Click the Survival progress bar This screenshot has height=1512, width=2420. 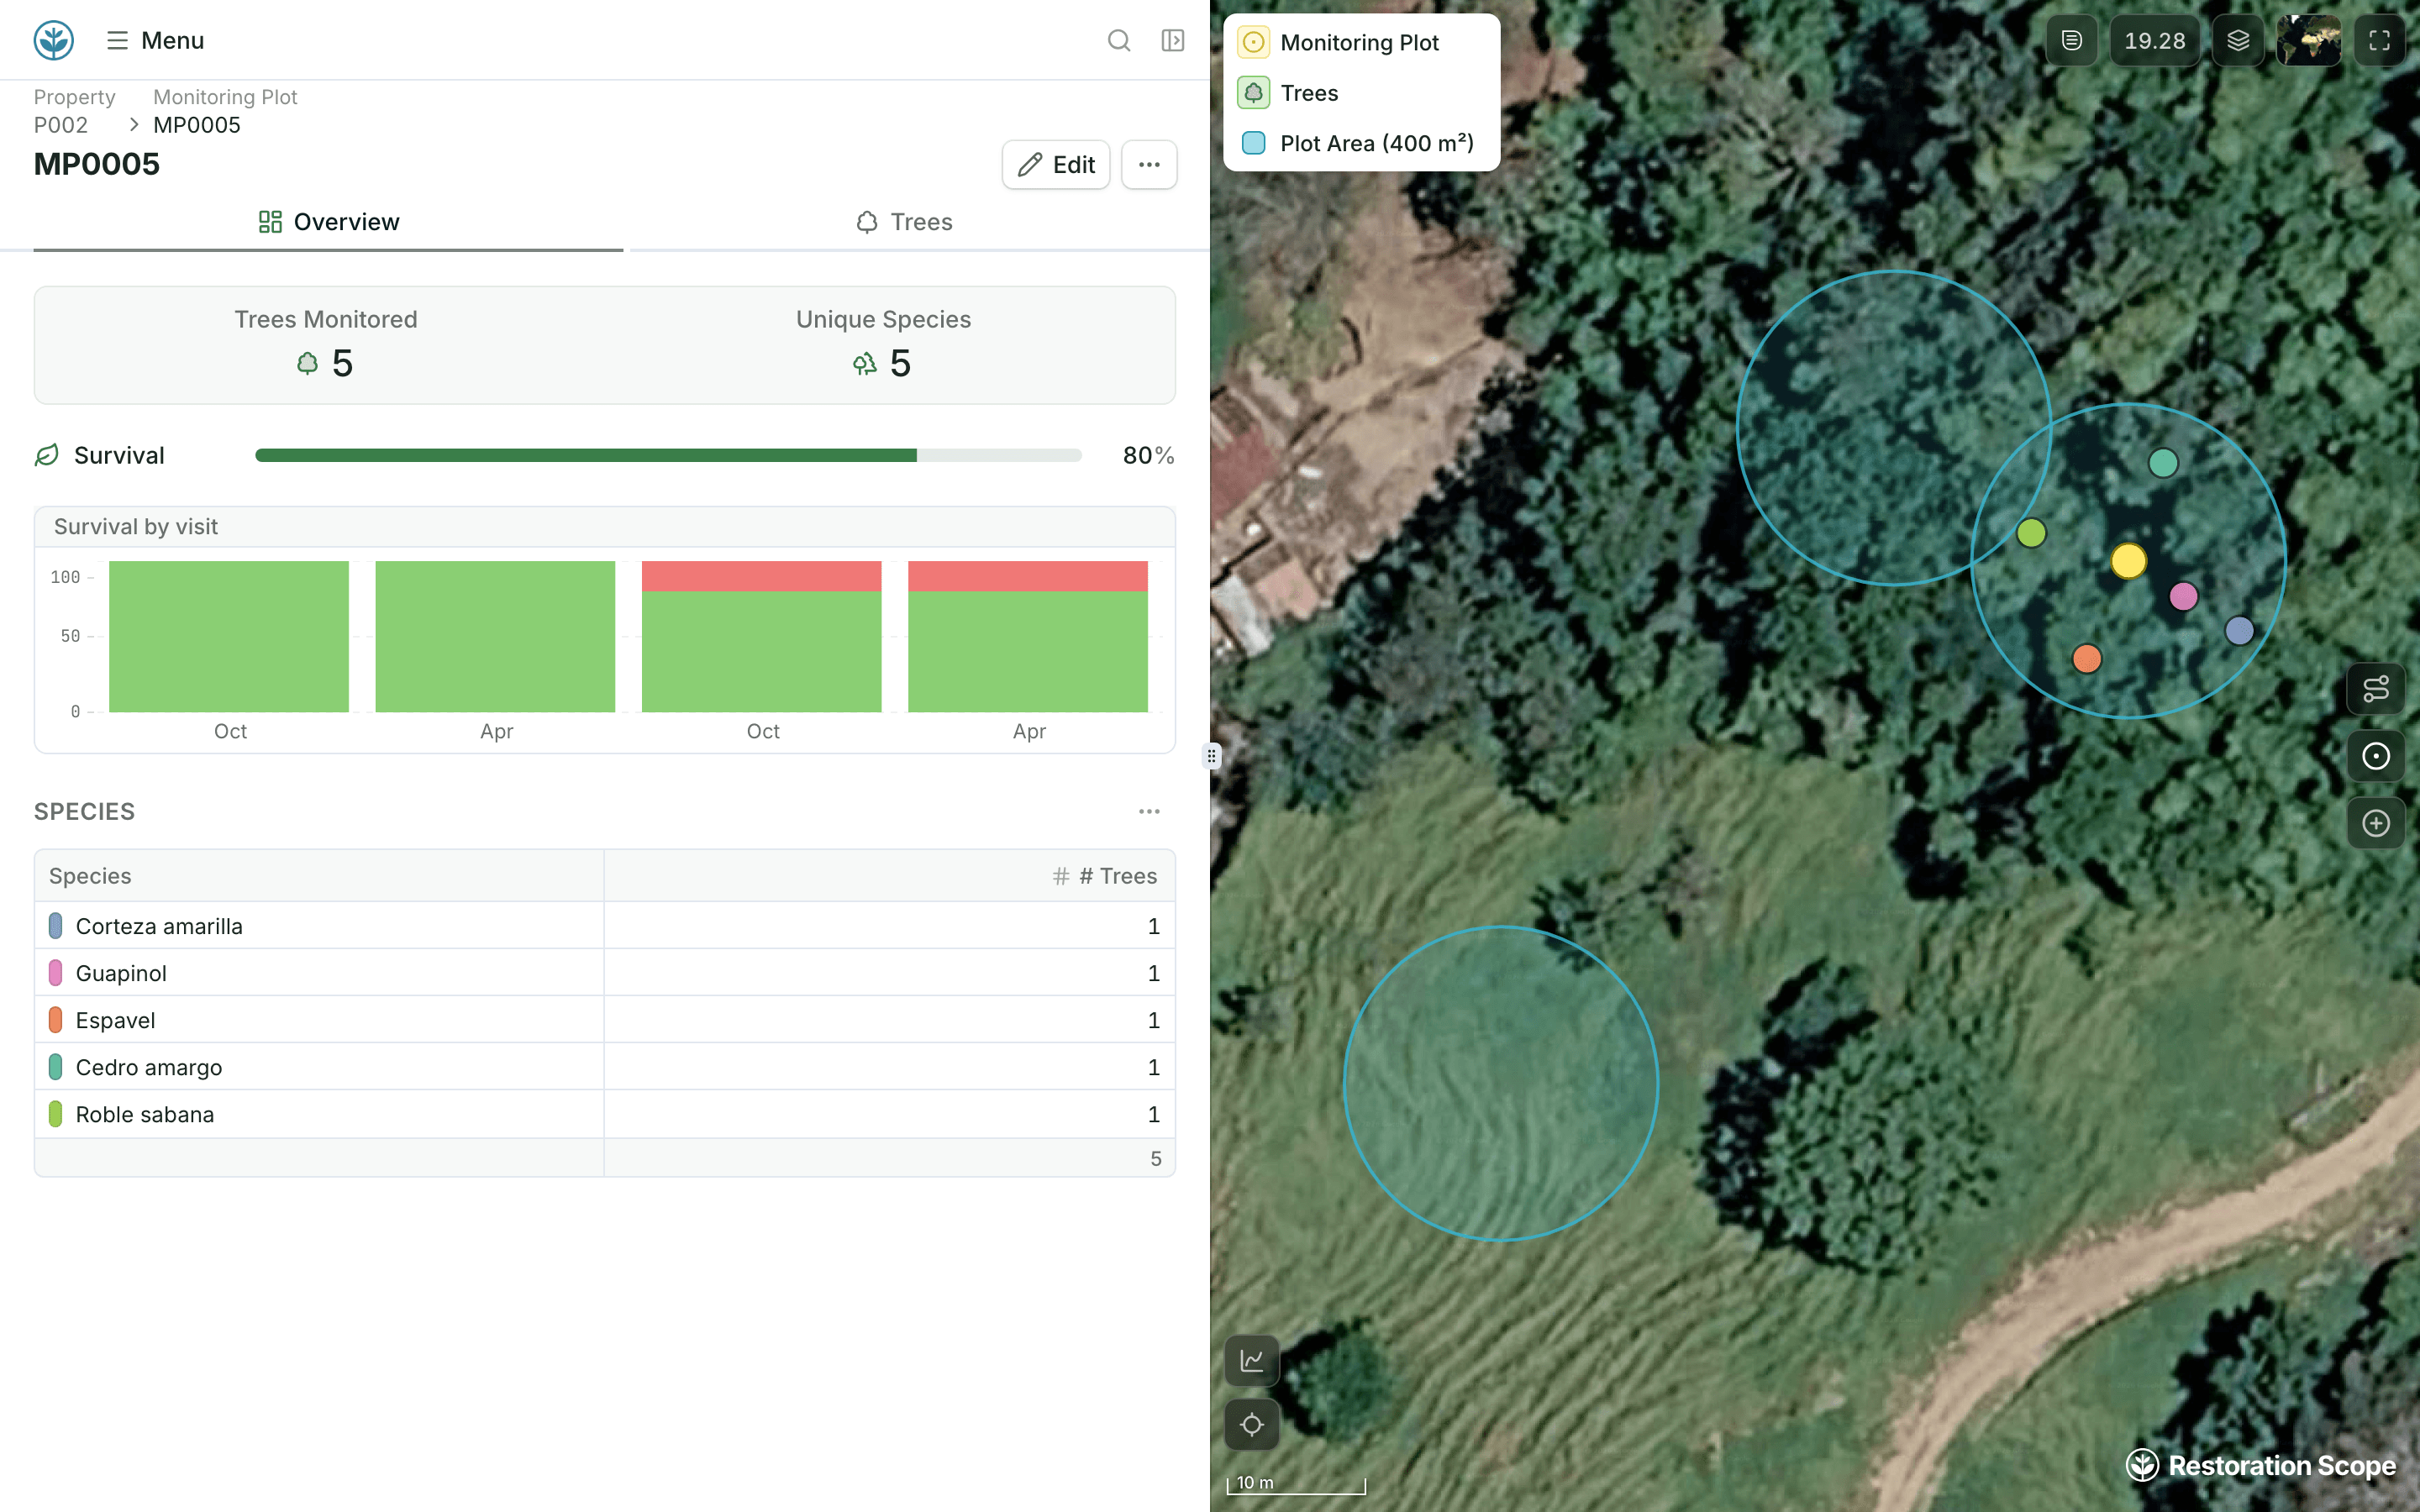point(668,455)
